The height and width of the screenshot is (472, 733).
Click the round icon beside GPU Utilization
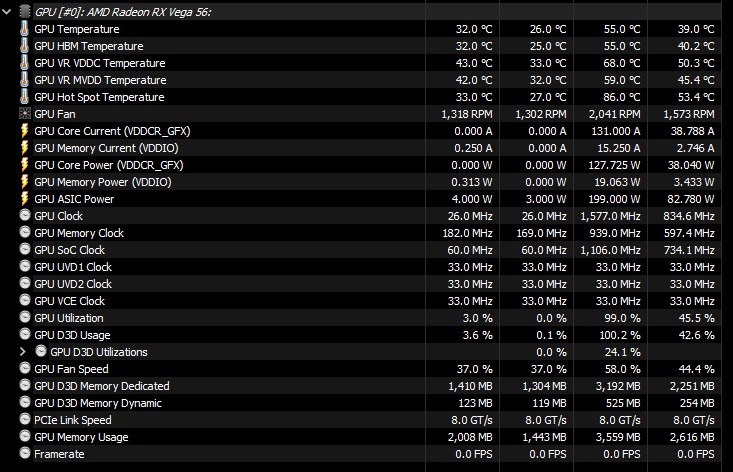(25, 317)
